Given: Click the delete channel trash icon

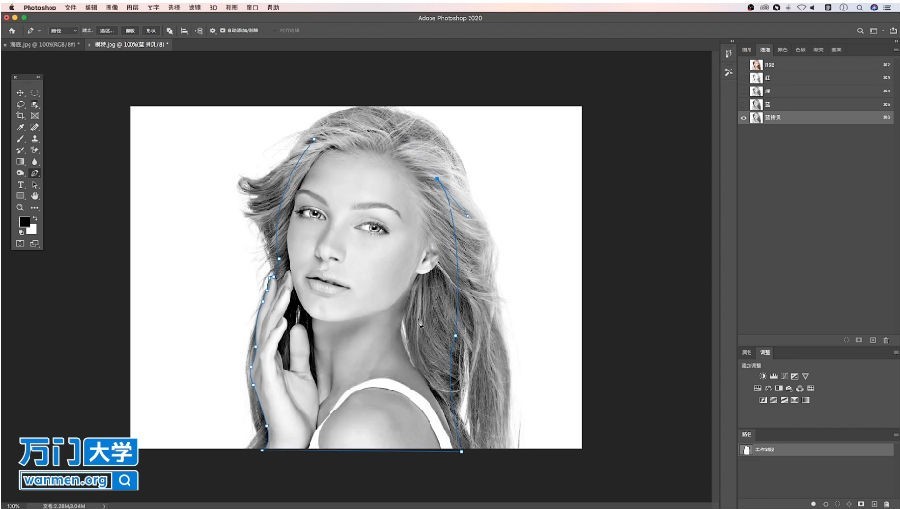Looking at the screenshot, I should point(886,340).
